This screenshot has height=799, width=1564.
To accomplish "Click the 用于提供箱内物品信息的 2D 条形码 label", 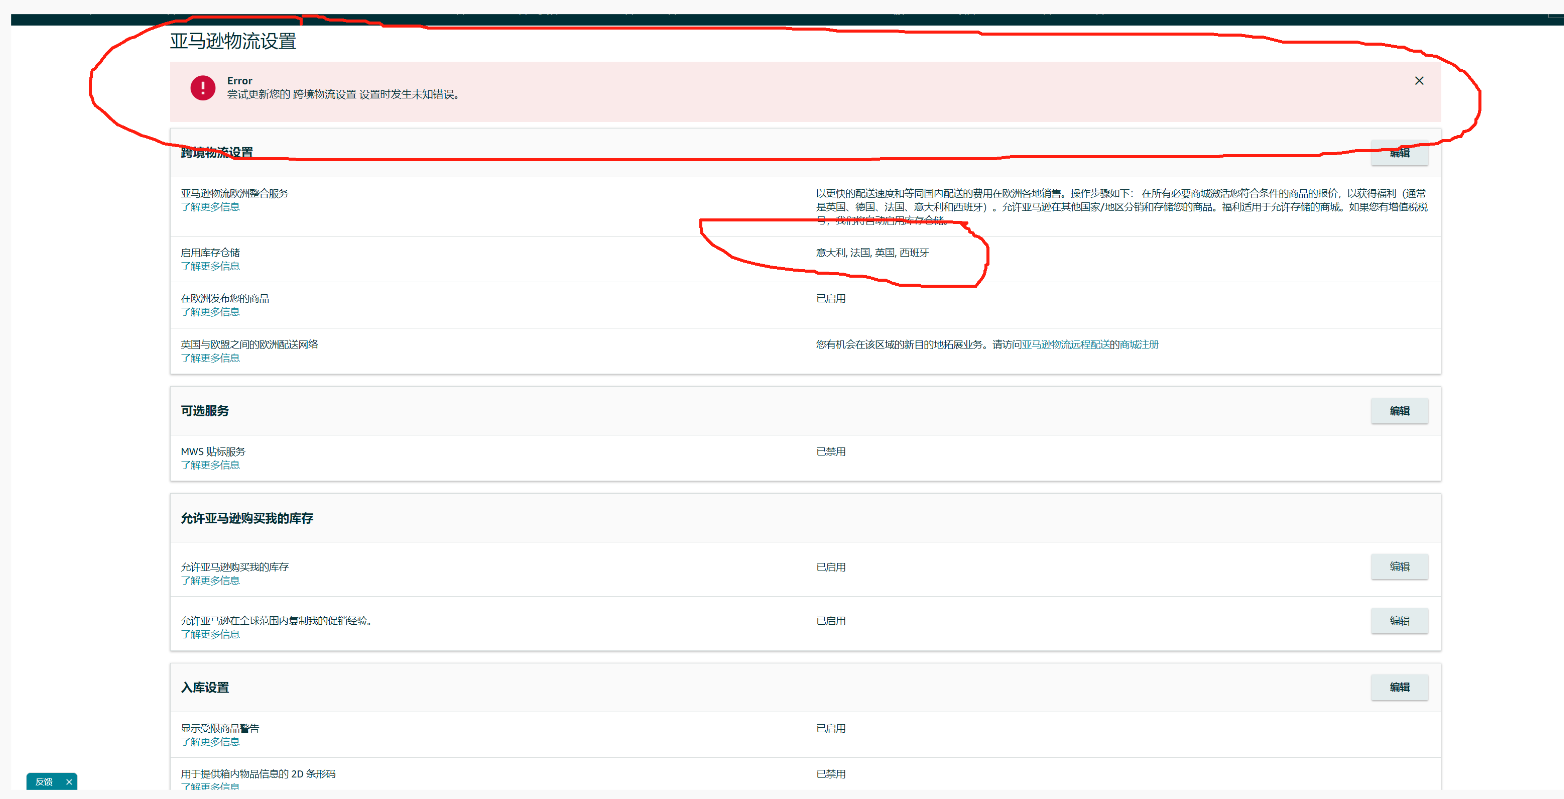I will click(258, 775).
